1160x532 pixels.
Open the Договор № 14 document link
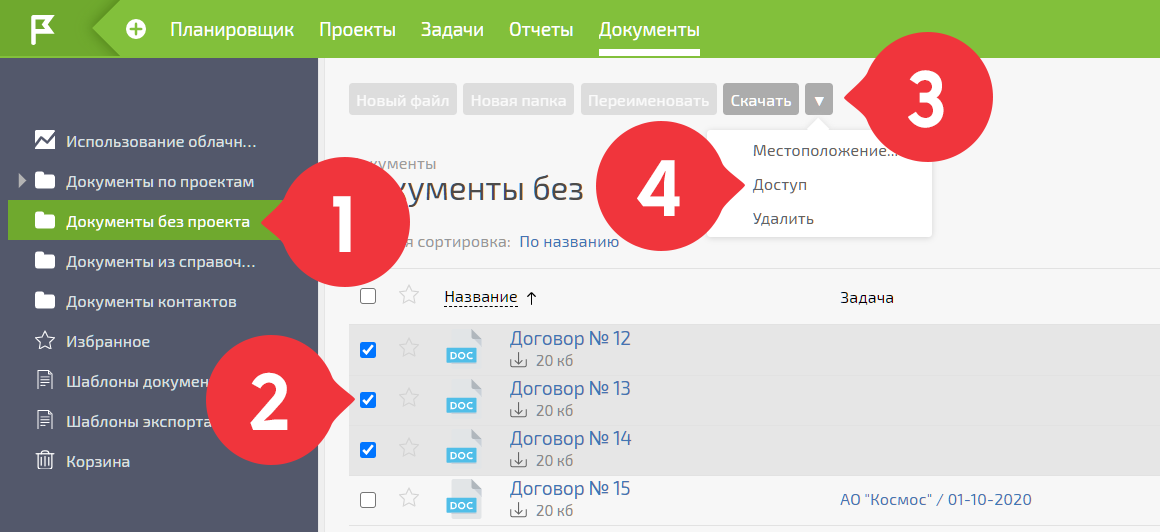[570, 439]
